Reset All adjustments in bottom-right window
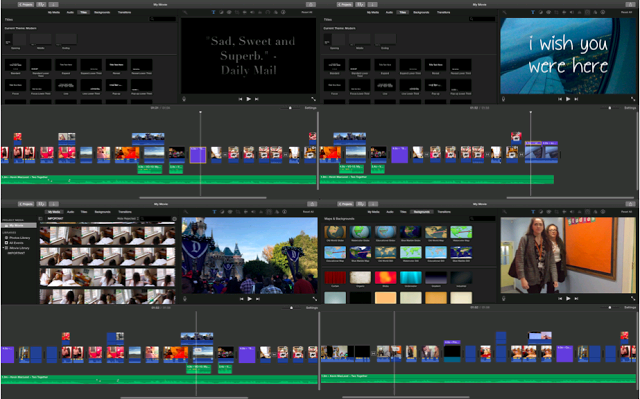This screenshot has width=640, height=399. 626,212
